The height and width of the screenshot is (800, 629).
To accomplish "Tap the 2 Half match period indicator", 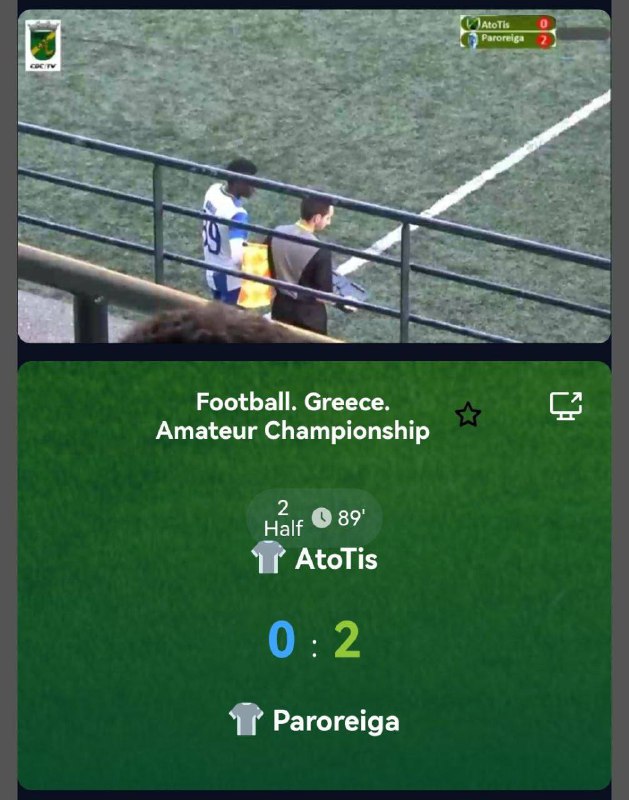I will pyautogui.click(x=283, y=518).
